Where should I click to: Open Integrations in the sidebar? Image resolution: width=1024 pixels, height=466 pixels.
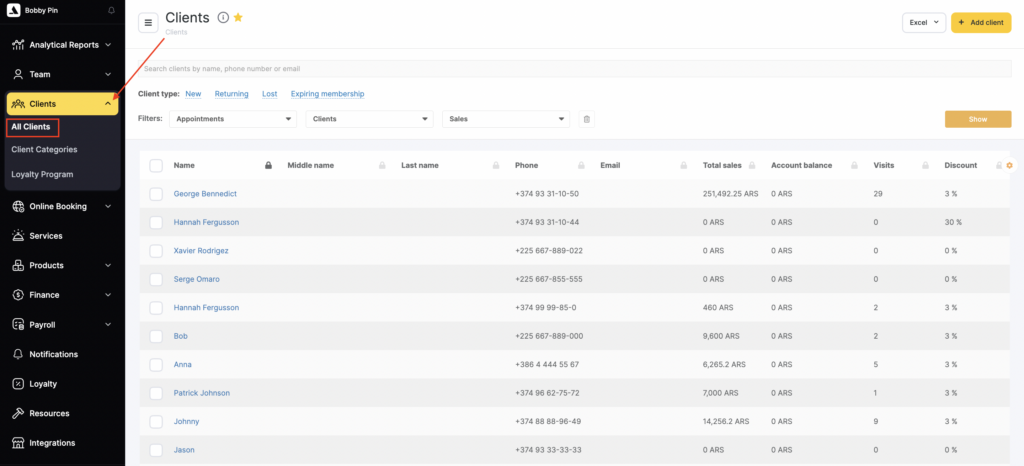tap(52, 443)
